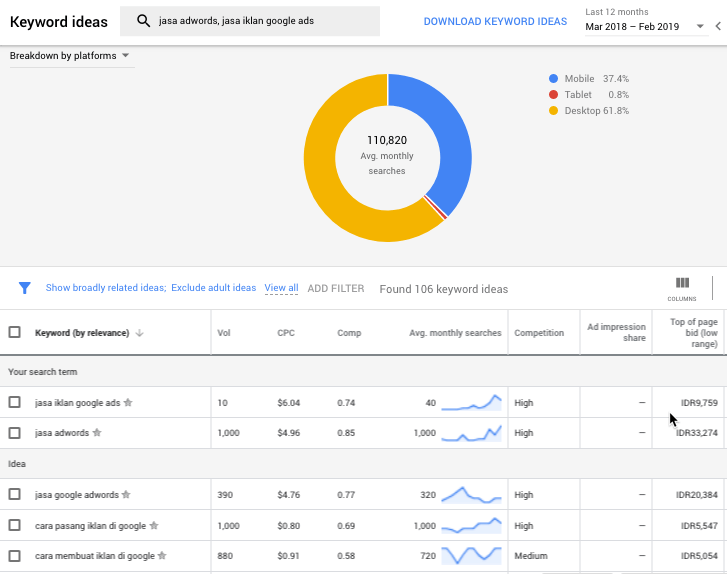The width and height of the screenshot is (727, 574).
Task: Sort by 'Ad impression share' column header
Action: [x=616, y=332]
